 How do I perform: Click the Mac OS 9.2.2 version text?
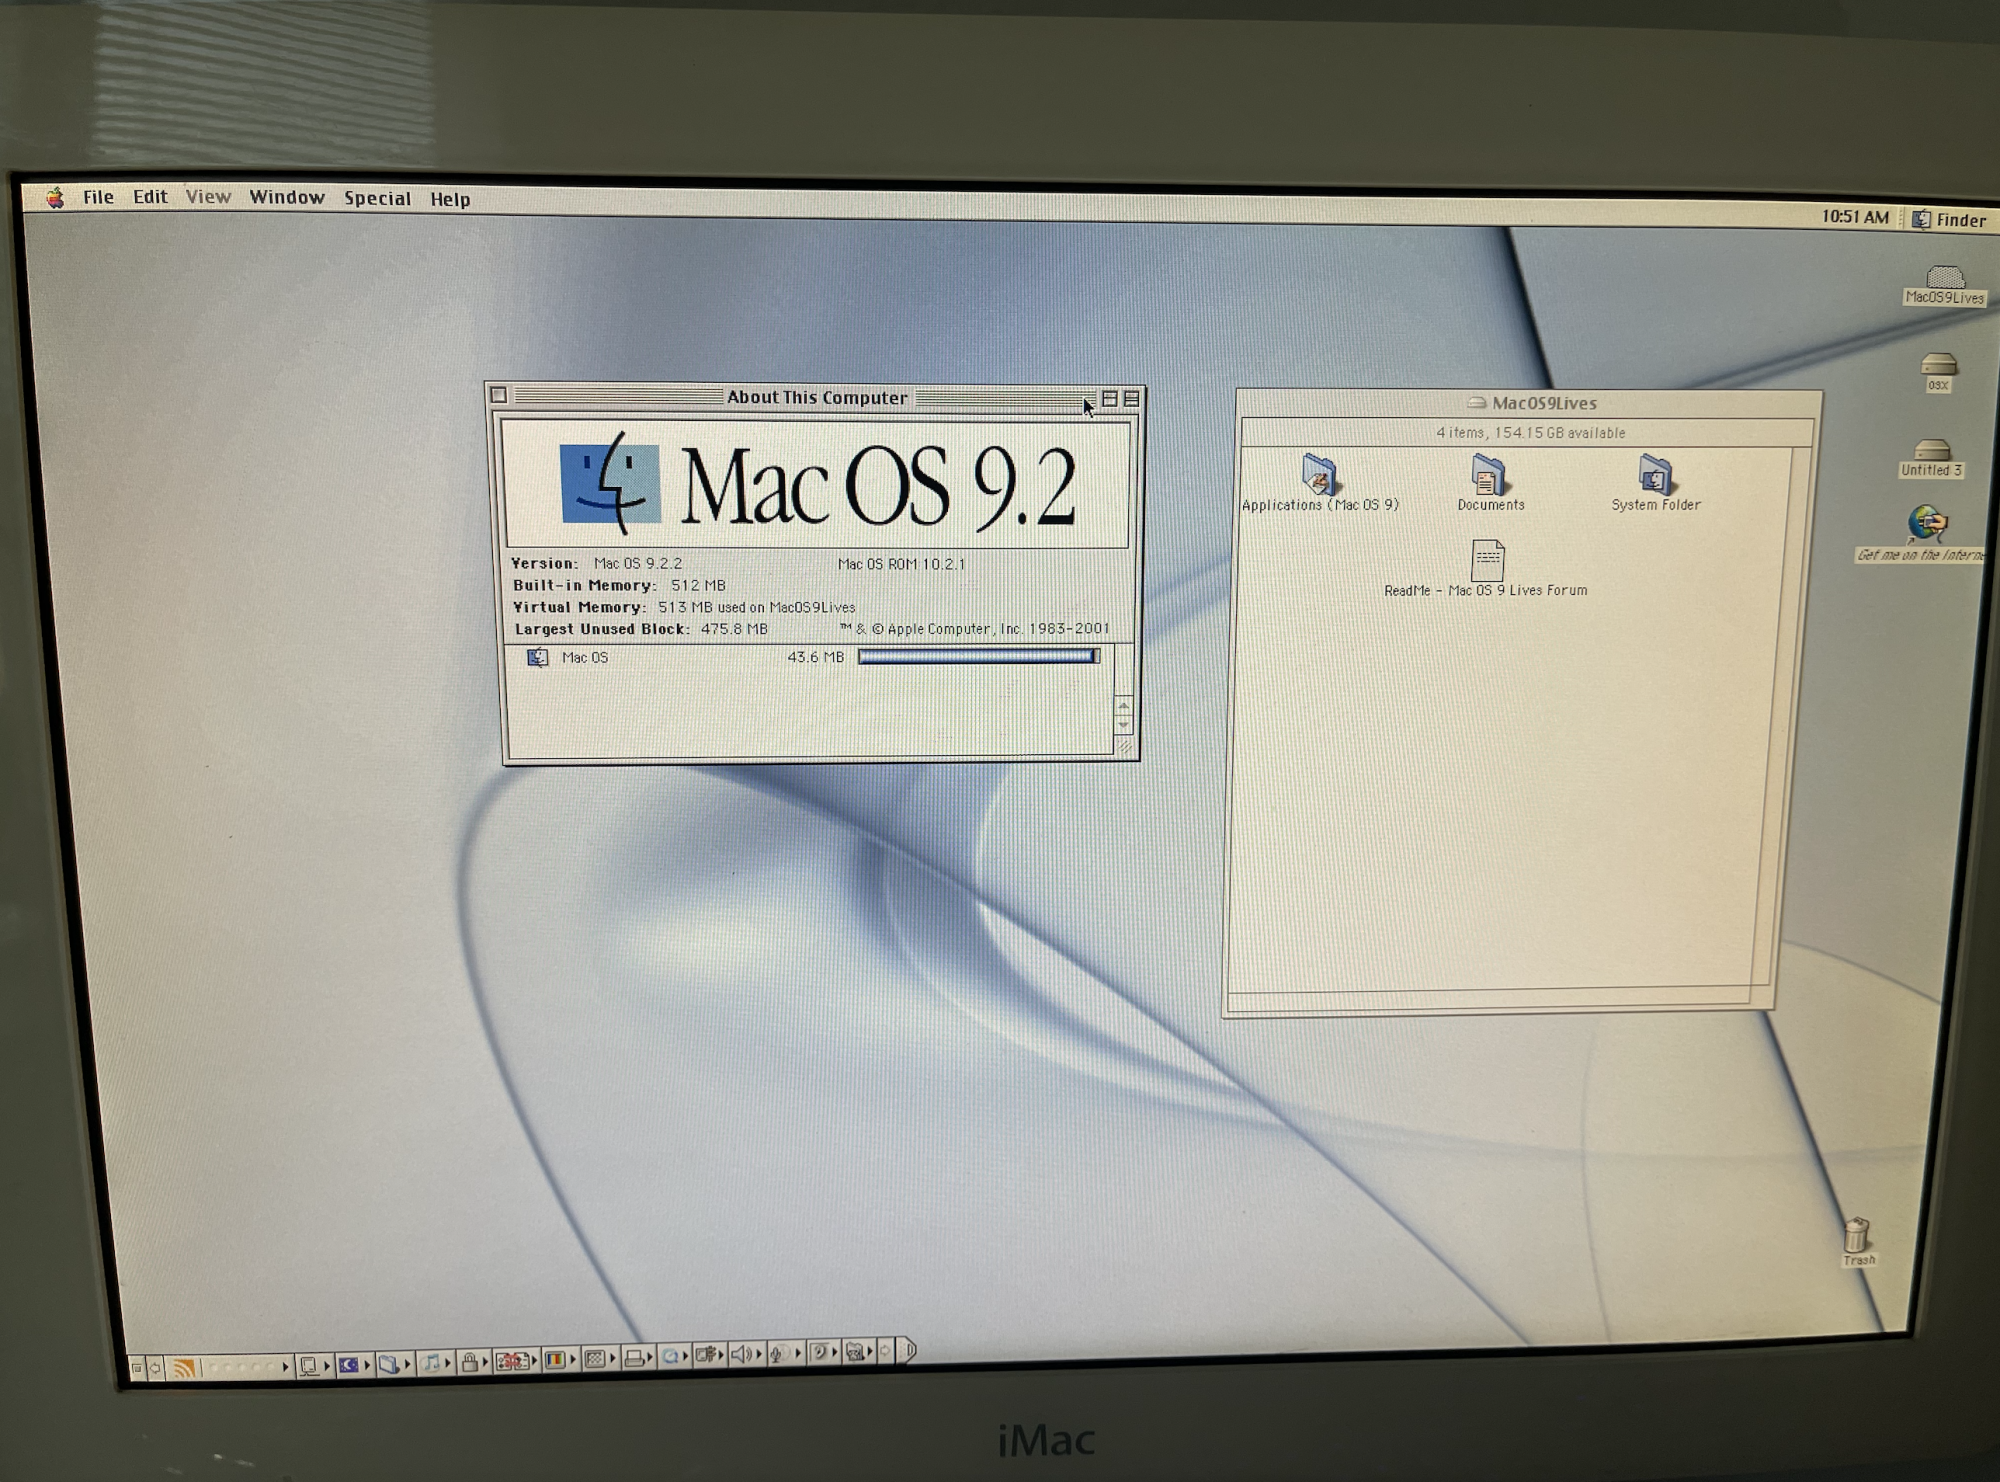tap(638, 563)
